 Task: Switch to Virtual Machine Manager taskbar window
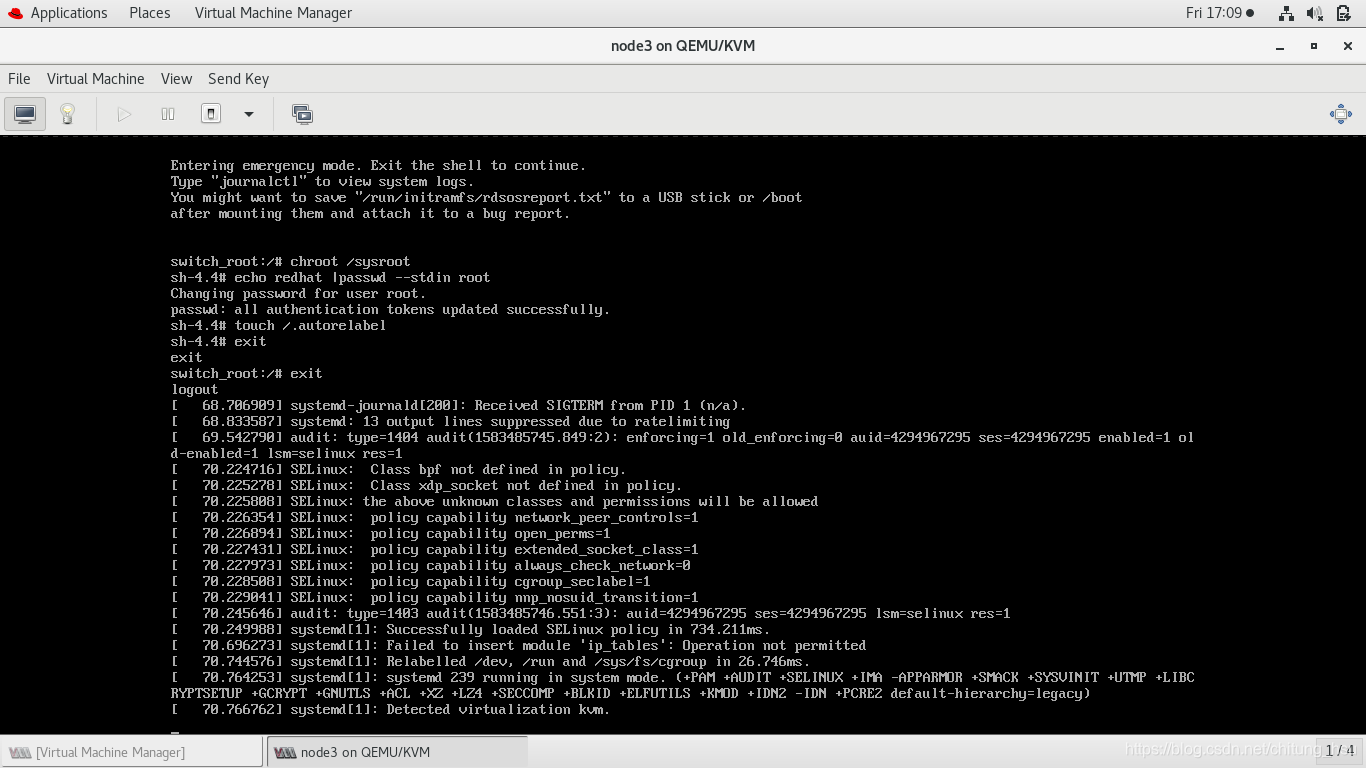click(x=132, y=752)
